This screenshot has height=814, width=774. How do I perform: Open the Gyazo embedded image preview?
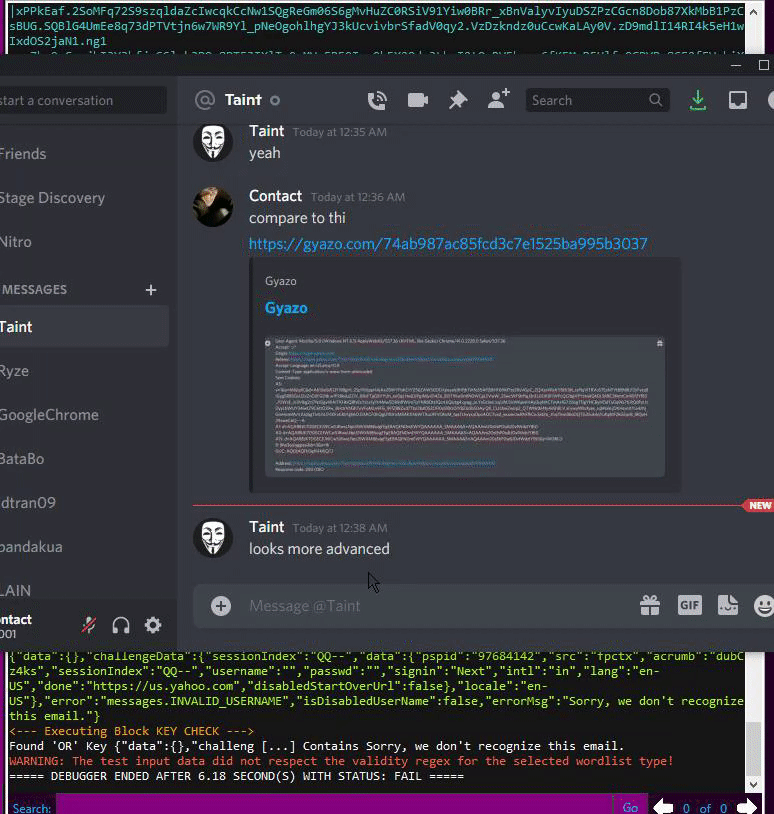coord(465,406)
